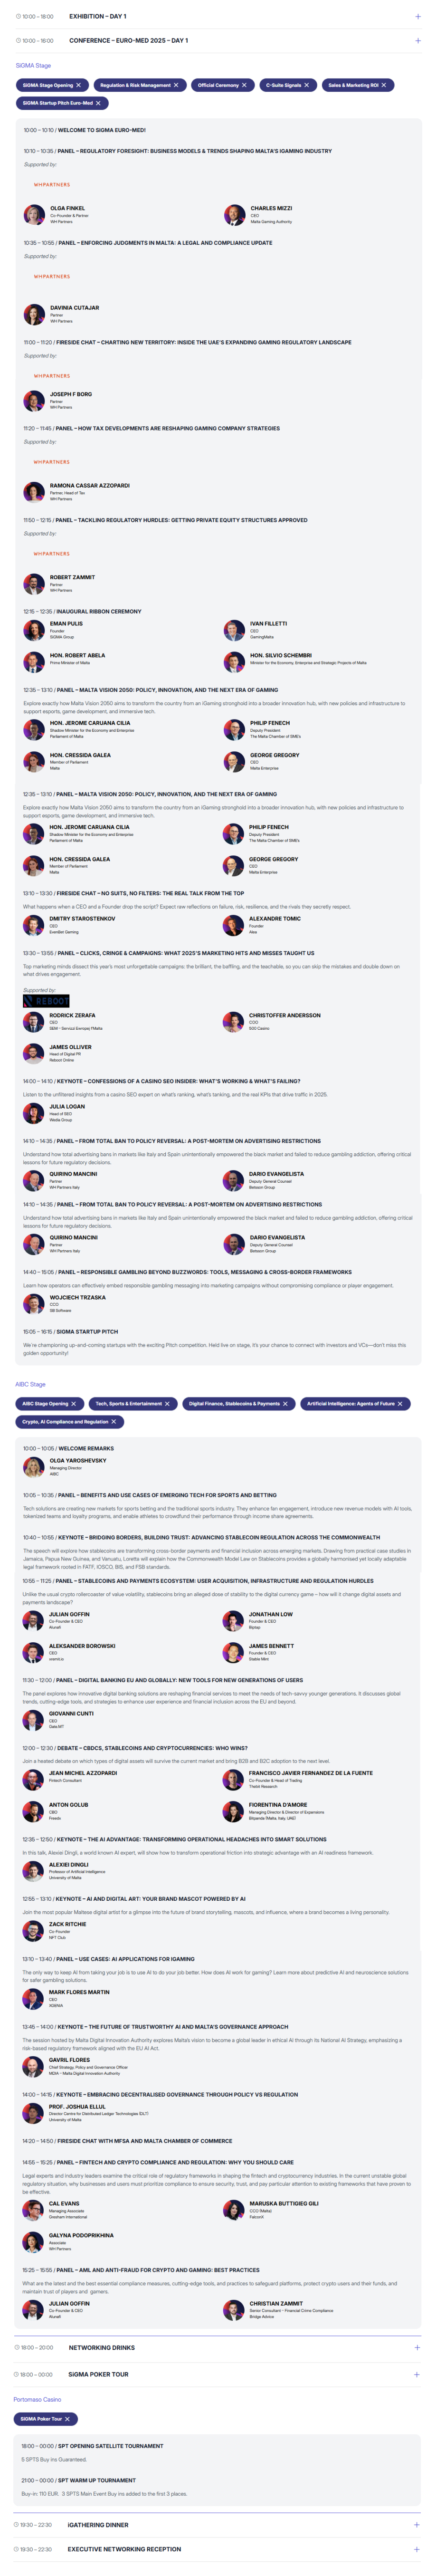Remove Crypto, AI Compliance and Regulation chip
This screenshot has width=436, height=2576.
point(114,1421)
